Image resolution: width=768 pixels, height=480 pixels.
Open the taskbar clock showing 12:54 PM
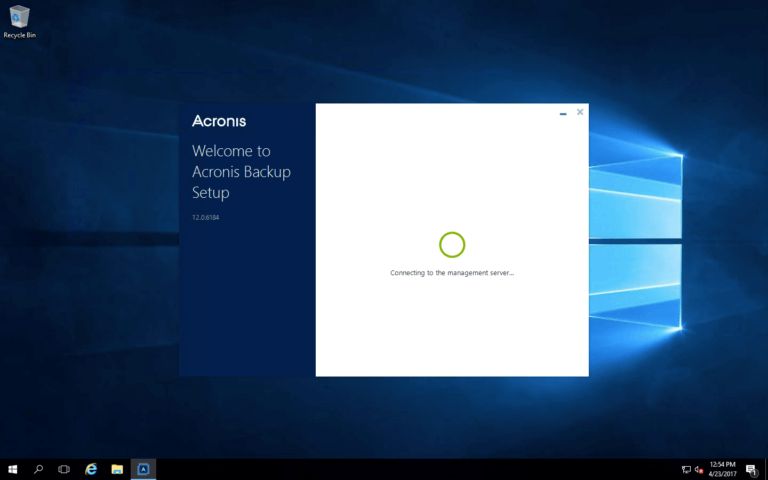point(722,469)
